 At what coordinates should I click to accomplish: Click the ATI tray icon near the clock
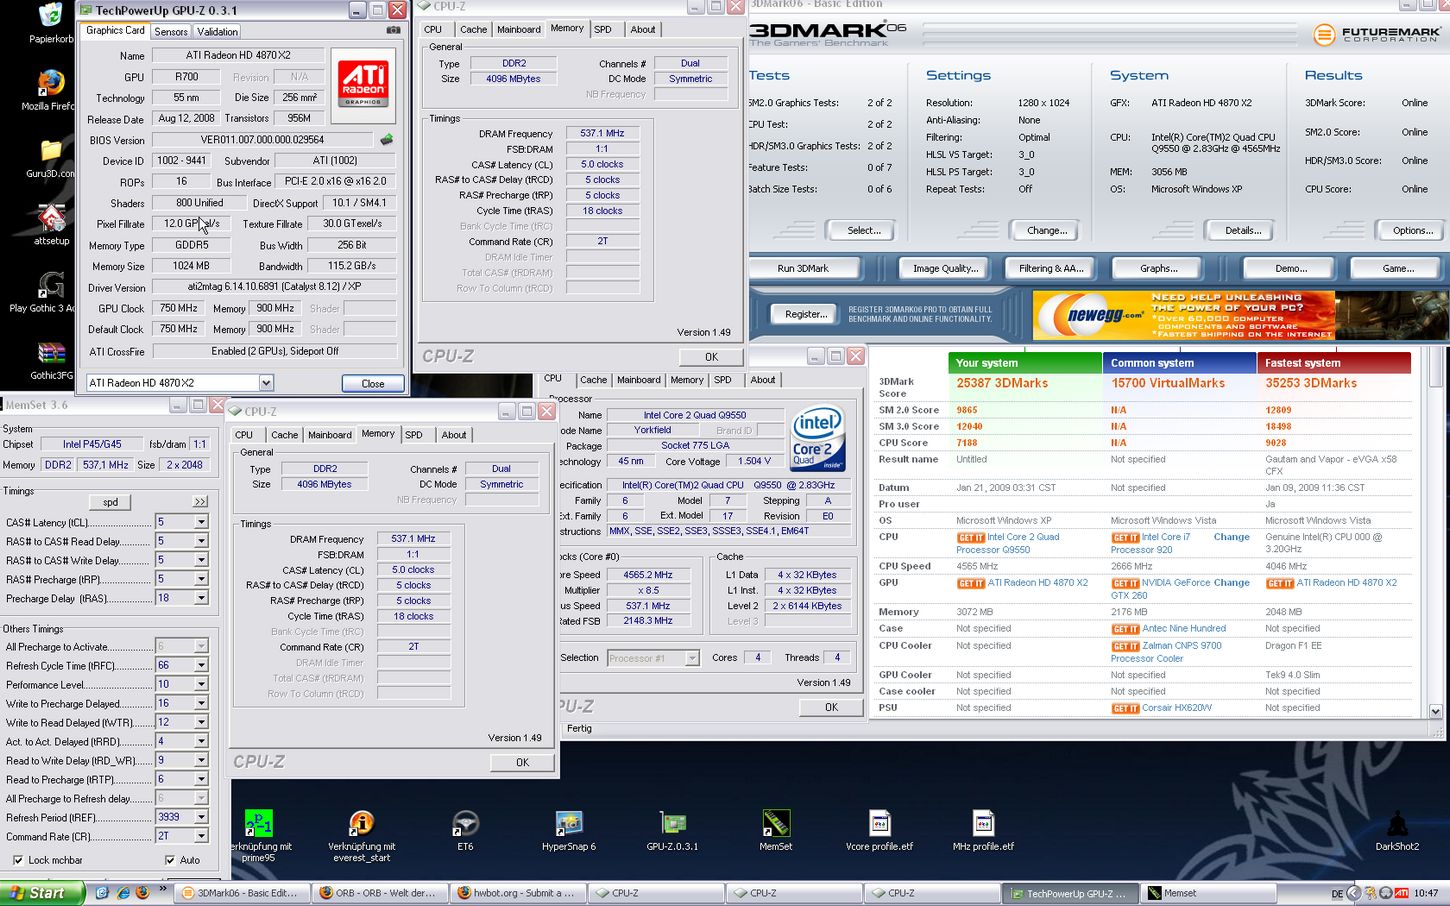tap(1402, 893)
